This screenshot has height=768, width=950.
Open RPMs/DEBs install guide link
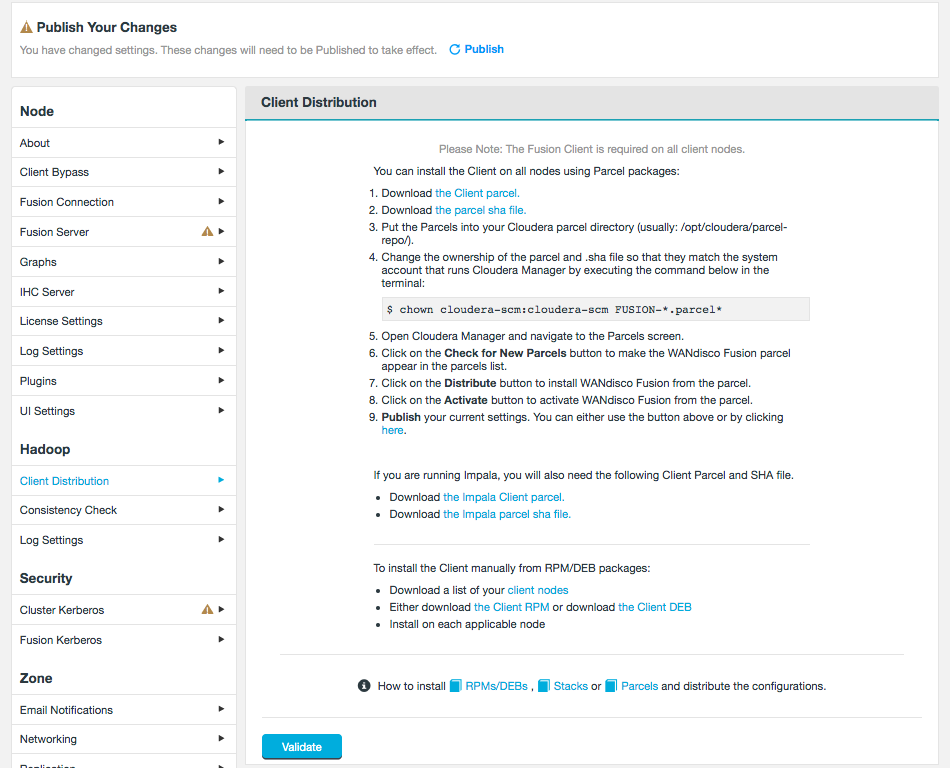[496, 686]
